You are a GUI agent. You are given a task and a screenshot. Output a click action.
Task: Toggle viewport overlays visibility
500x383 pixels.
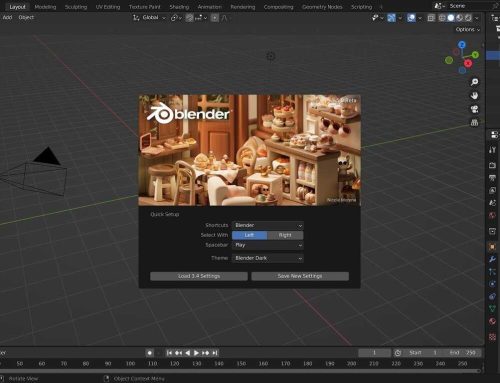pos(411,18)
